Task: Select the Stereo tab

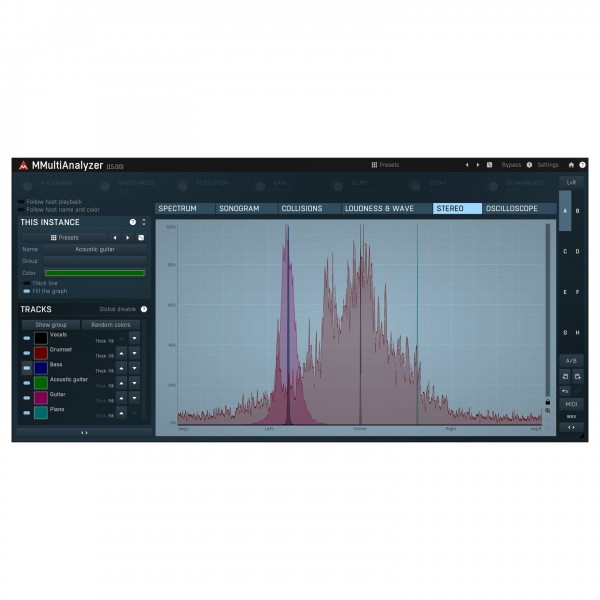Action: click(457, 209)
